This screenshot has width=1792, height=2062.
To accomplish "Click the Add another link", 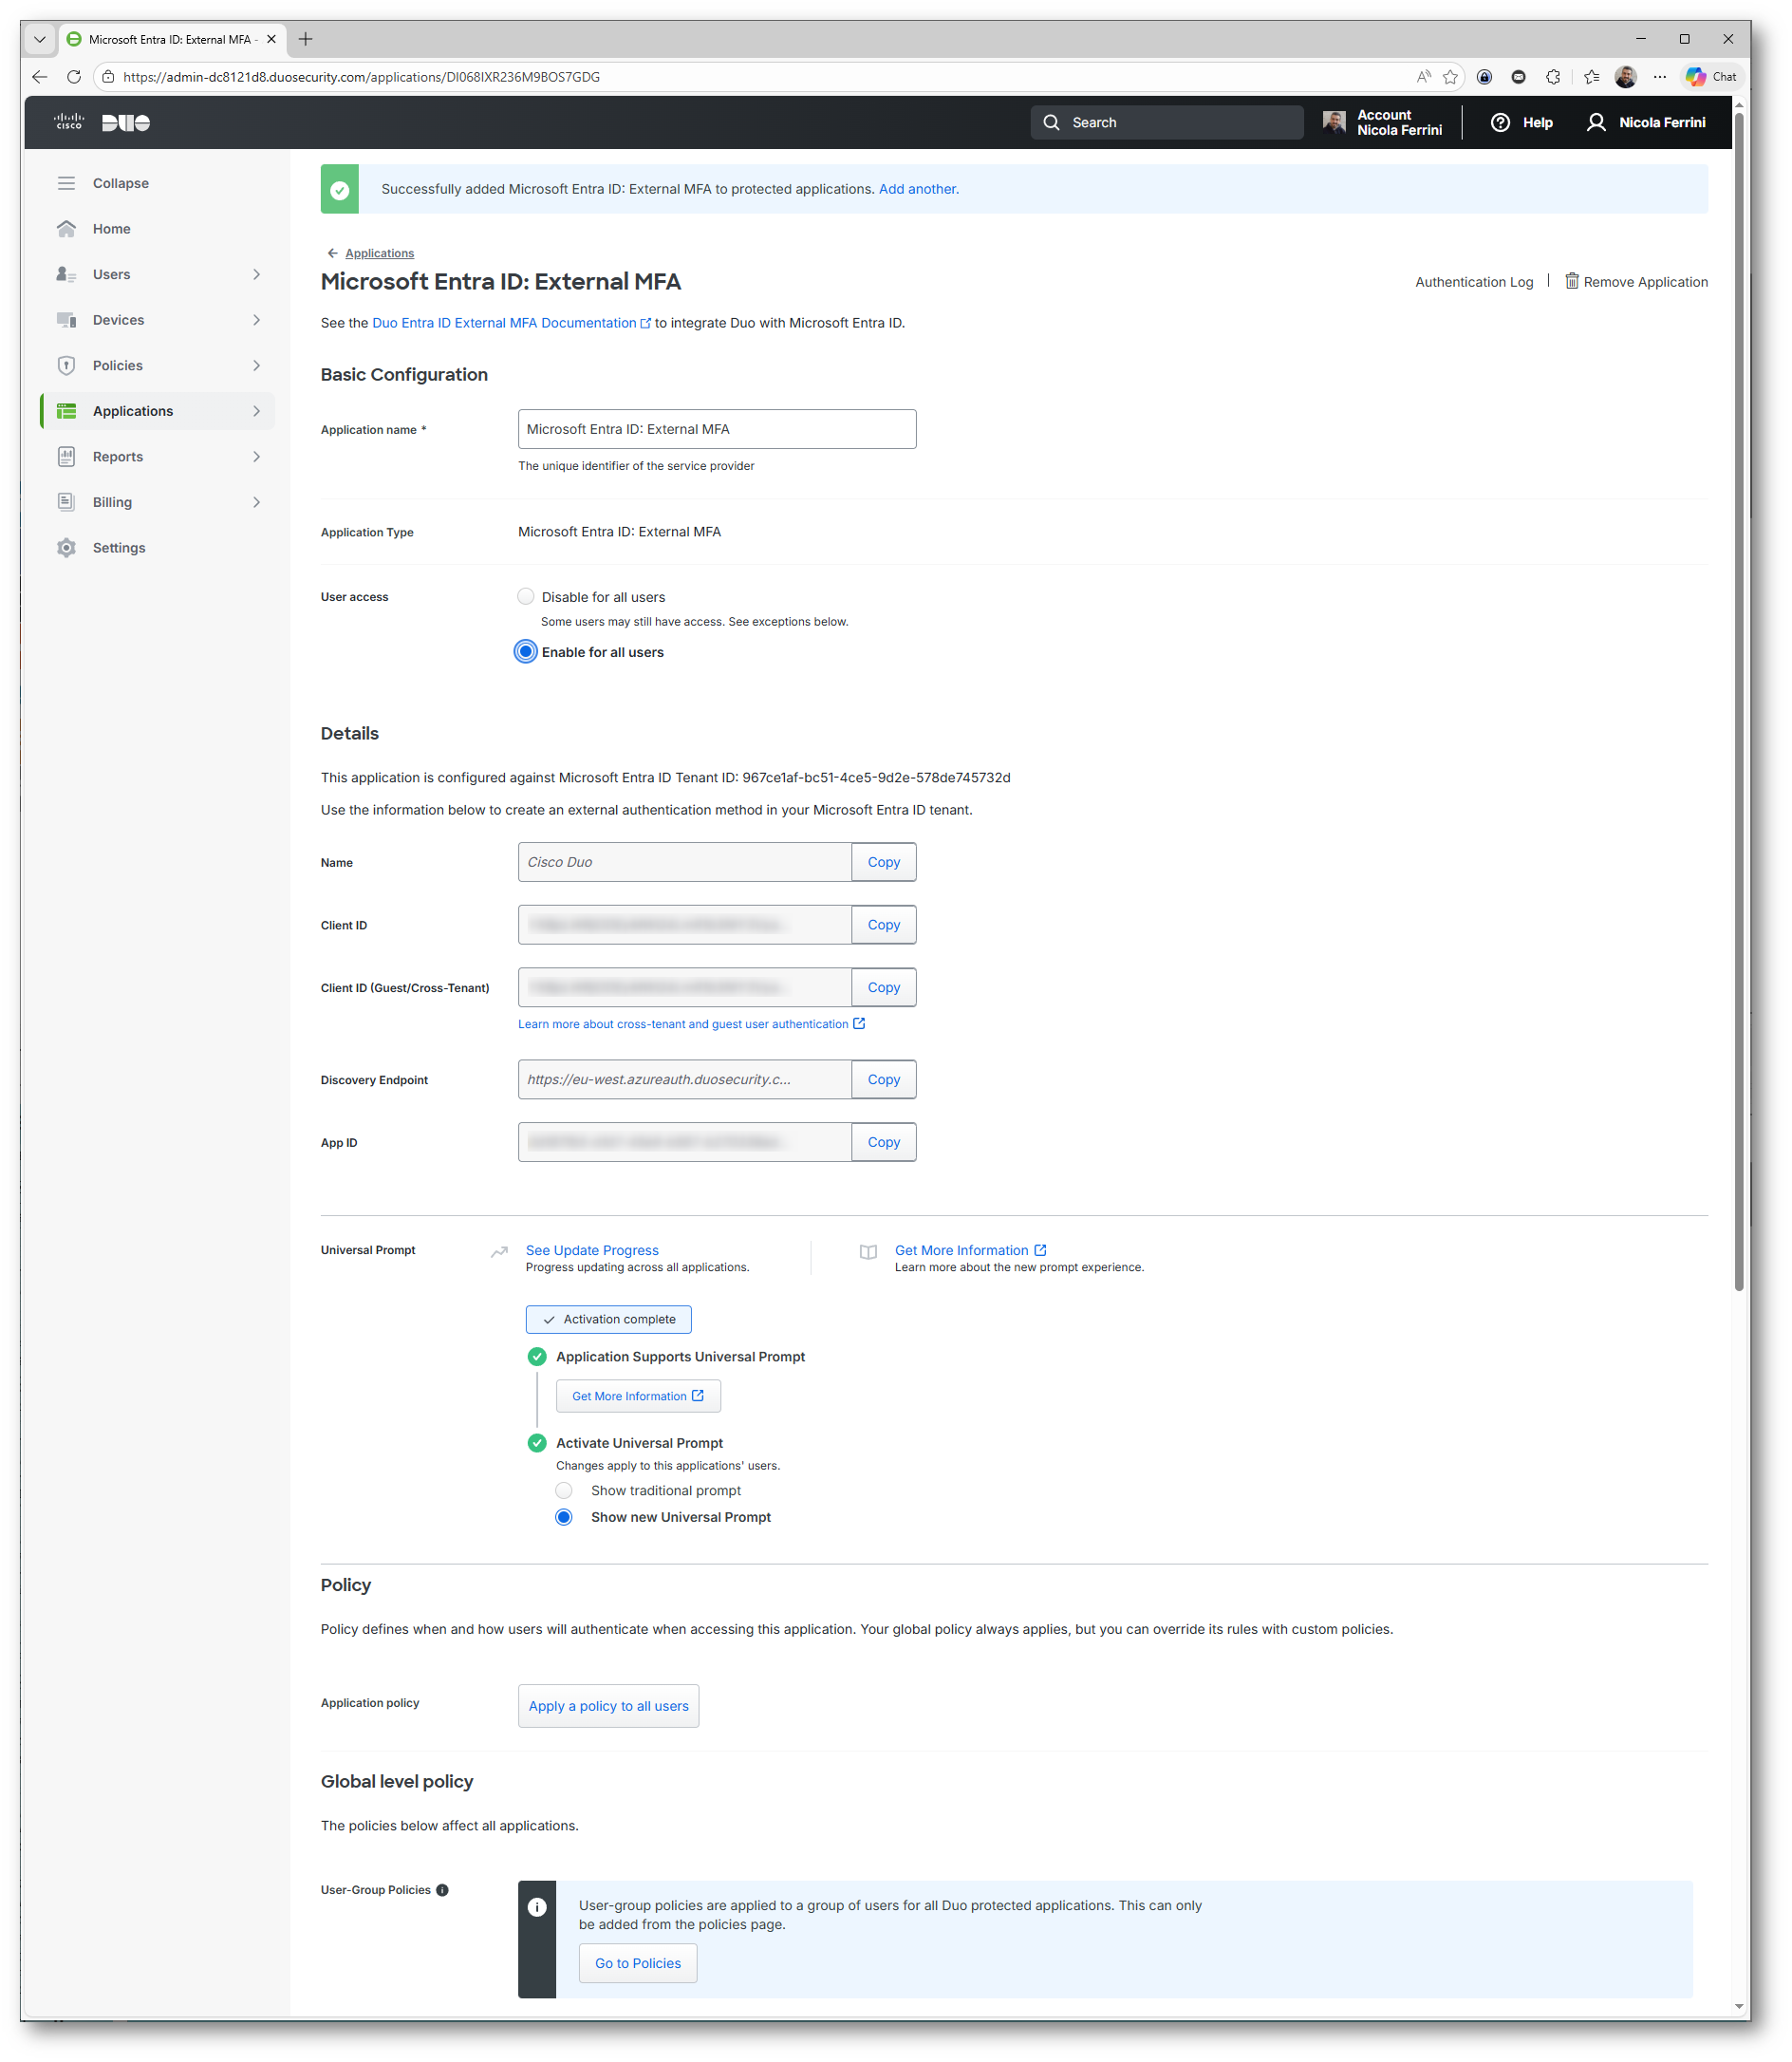I will [917, 189].
